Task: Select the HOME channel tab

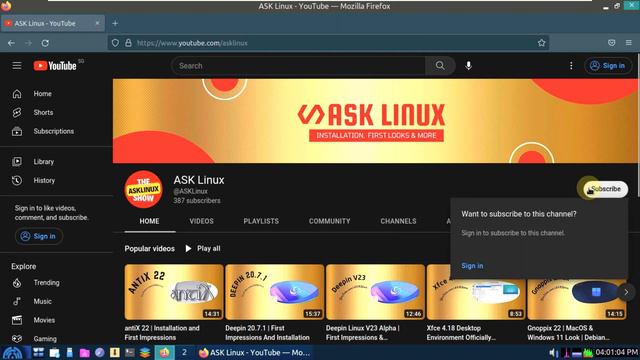Action: (x=149, y=221)
